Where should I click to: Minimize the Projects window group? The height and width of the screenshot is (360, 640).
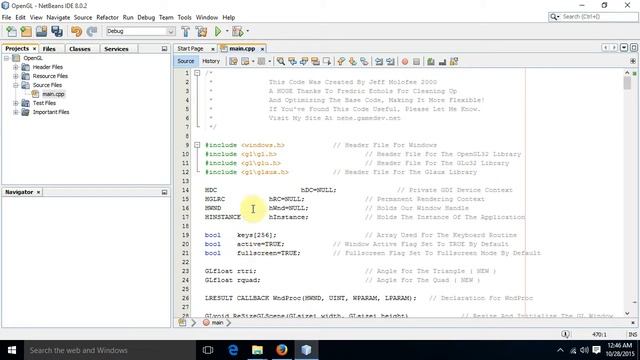click(x=164, y=49)
